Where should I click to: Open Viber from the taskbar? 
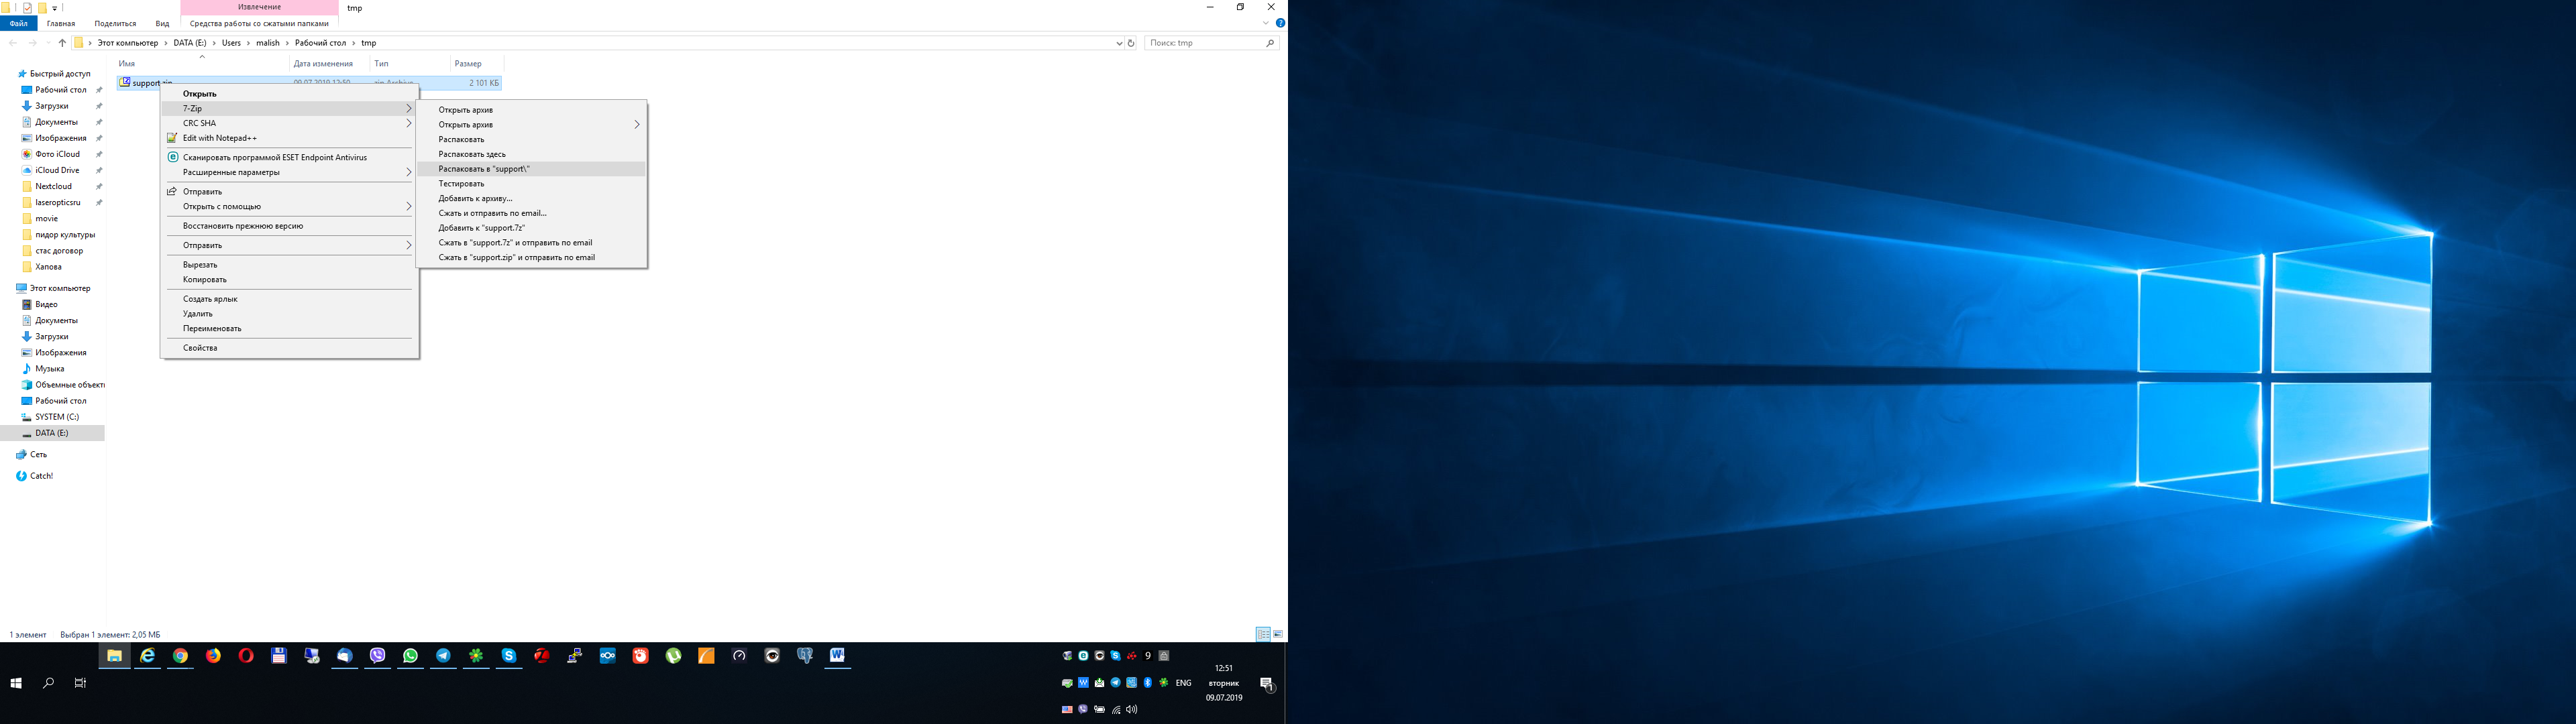[x=377, y=656]
